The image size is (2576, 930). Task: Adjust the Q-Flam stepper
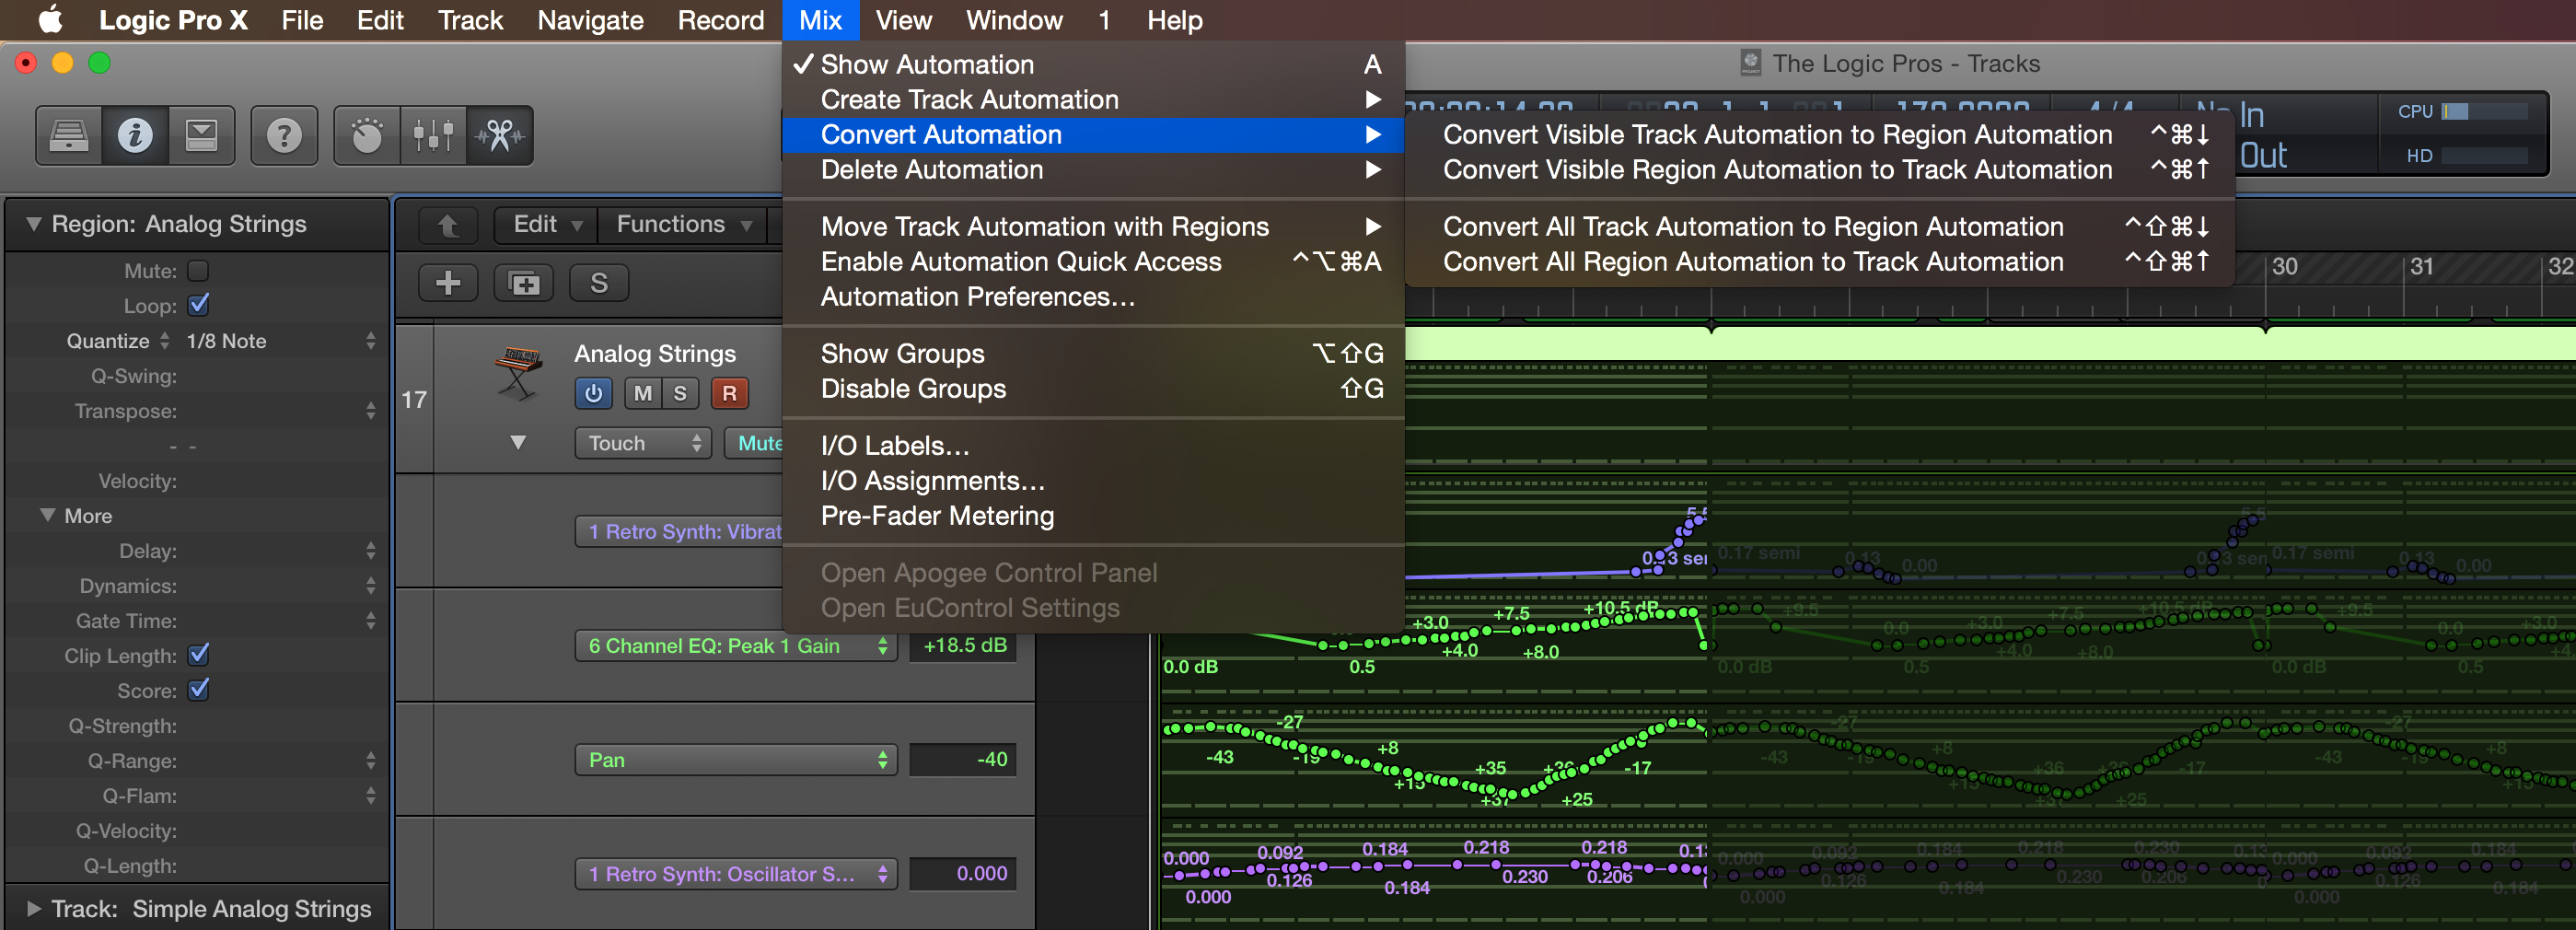tap(371, 796)
